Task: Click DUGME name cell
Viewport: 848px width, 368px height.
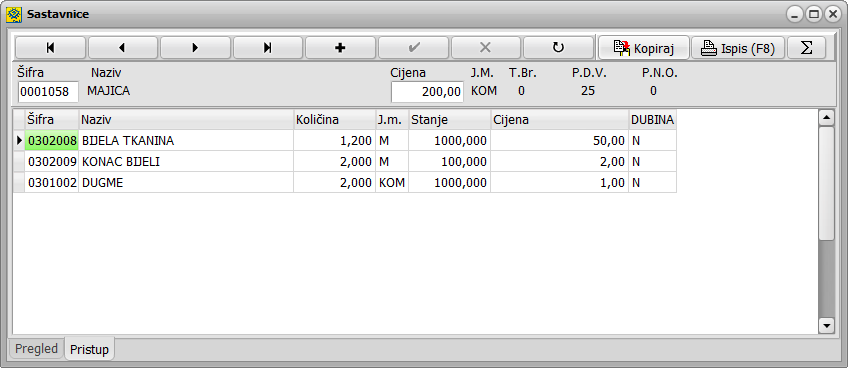Action: 186,182
